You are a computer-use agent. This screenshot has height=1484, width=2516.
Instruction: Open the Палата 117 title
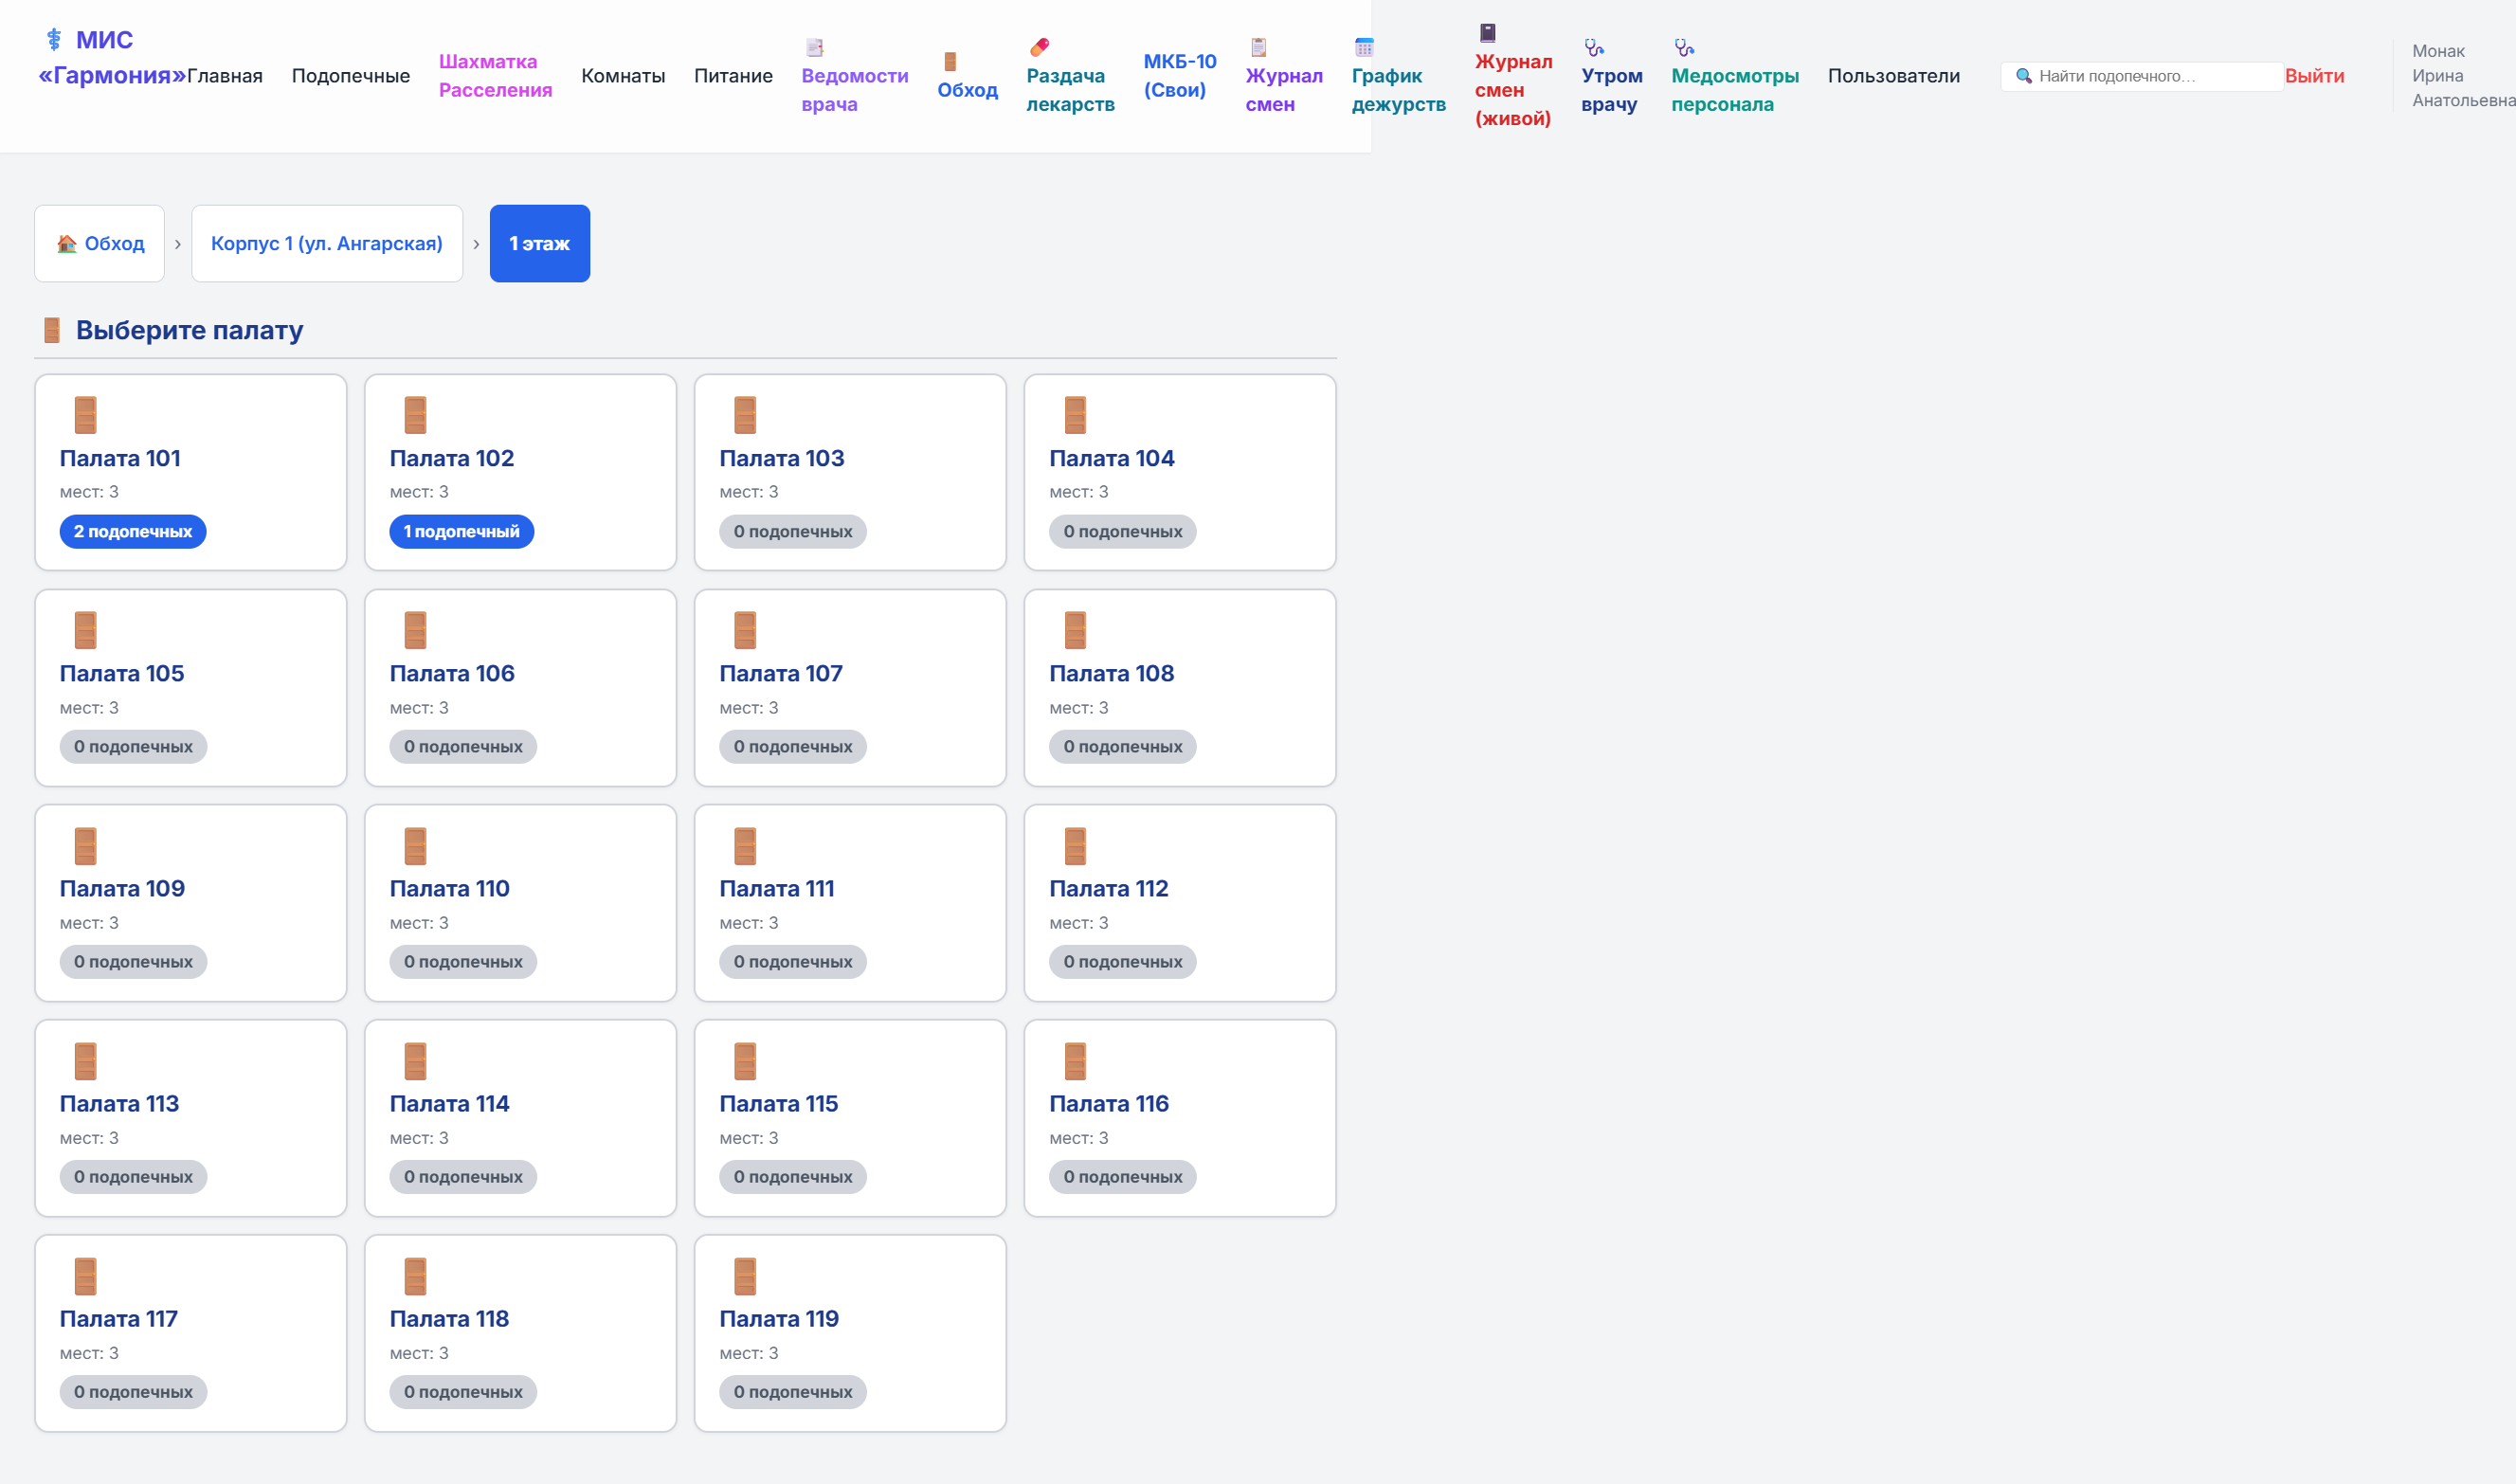point(118,1318)
